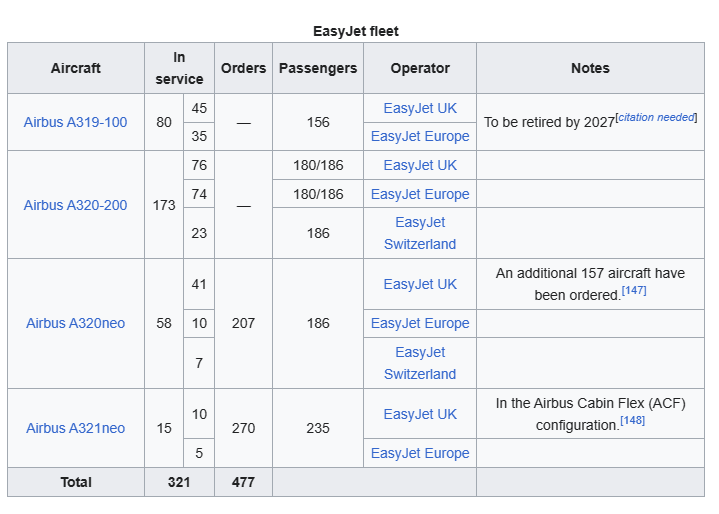719x514 pixels.
Task: Open reference 147 footnote link
Action: [x=634, y=290]
